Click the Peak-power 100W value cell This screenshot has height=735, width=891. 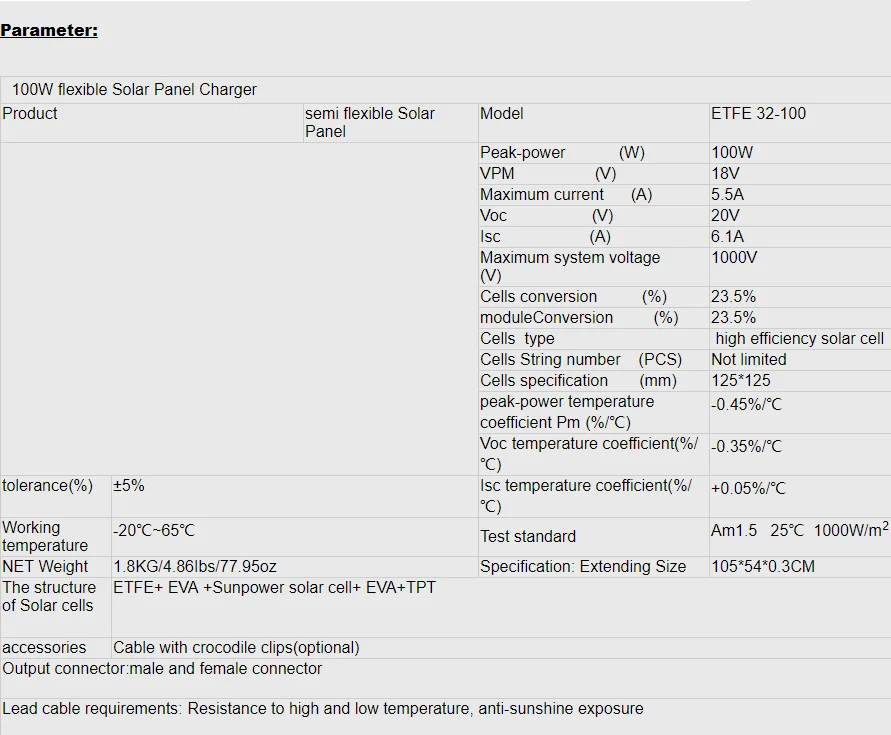pyautogui.click(x=732, y=152)
